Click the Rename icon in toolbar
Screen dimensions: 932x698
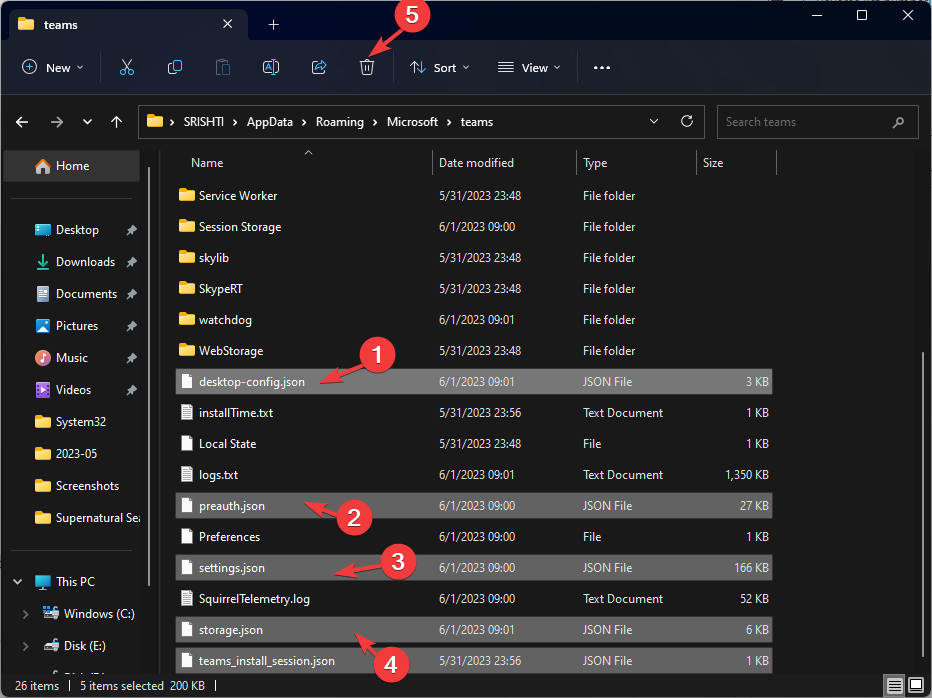coord(270,67)
